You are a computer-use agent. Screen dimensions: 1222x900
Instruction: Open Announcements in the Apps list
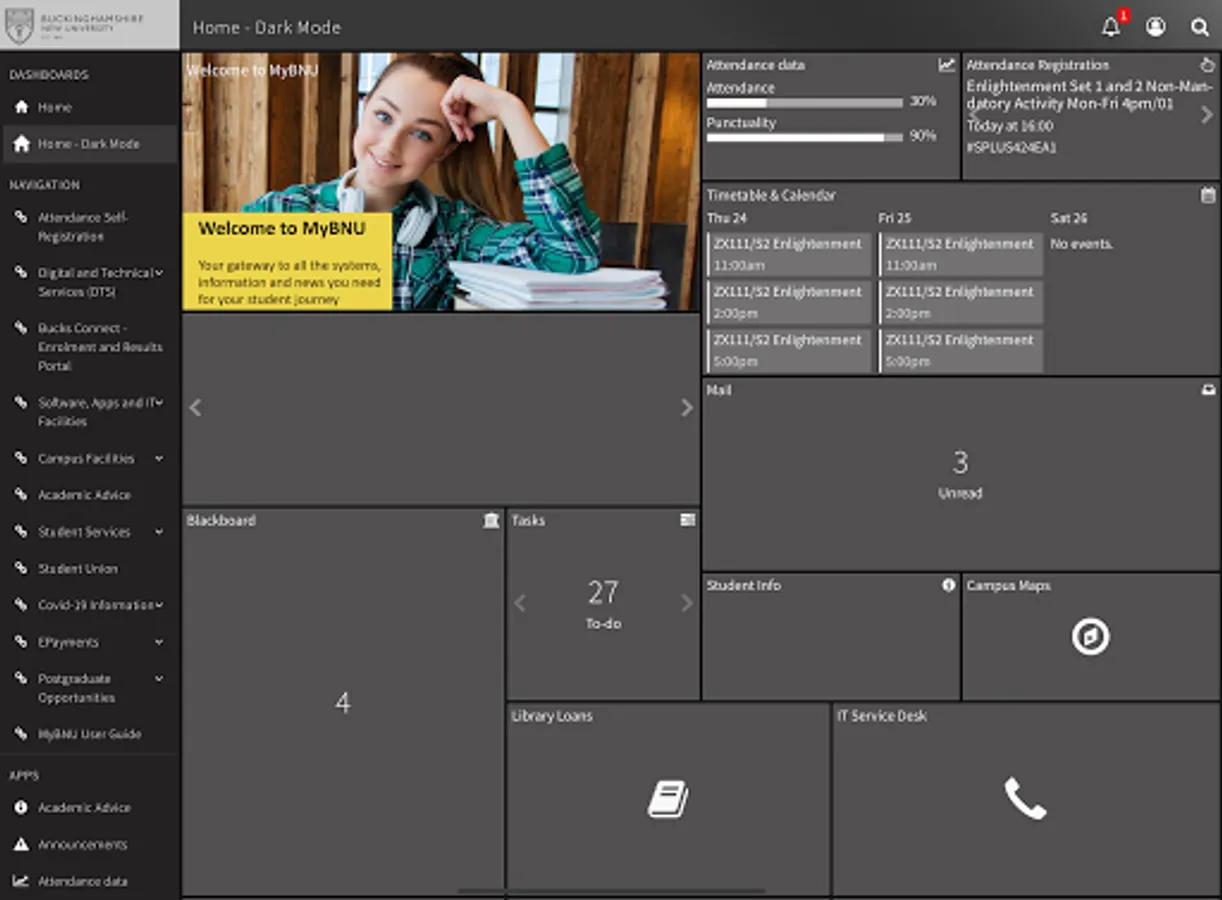83,844
